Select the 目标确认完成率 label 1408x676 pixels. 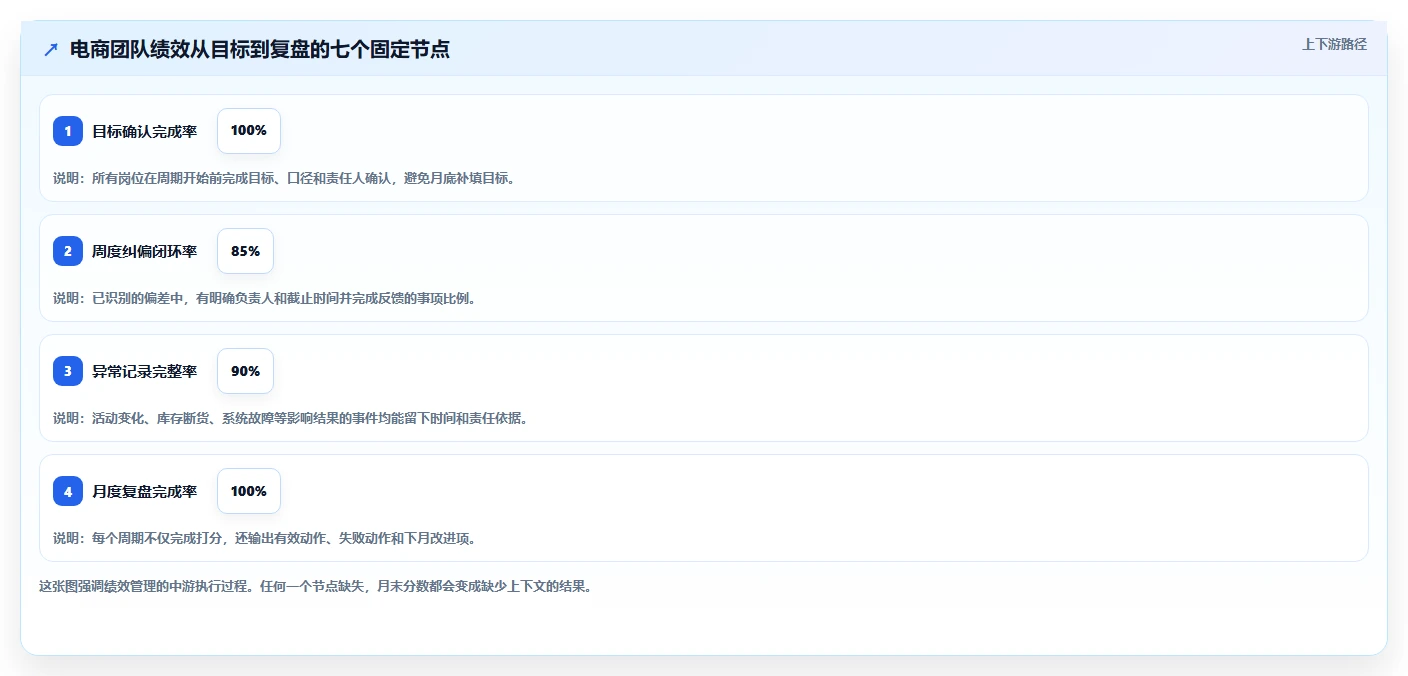144,131
